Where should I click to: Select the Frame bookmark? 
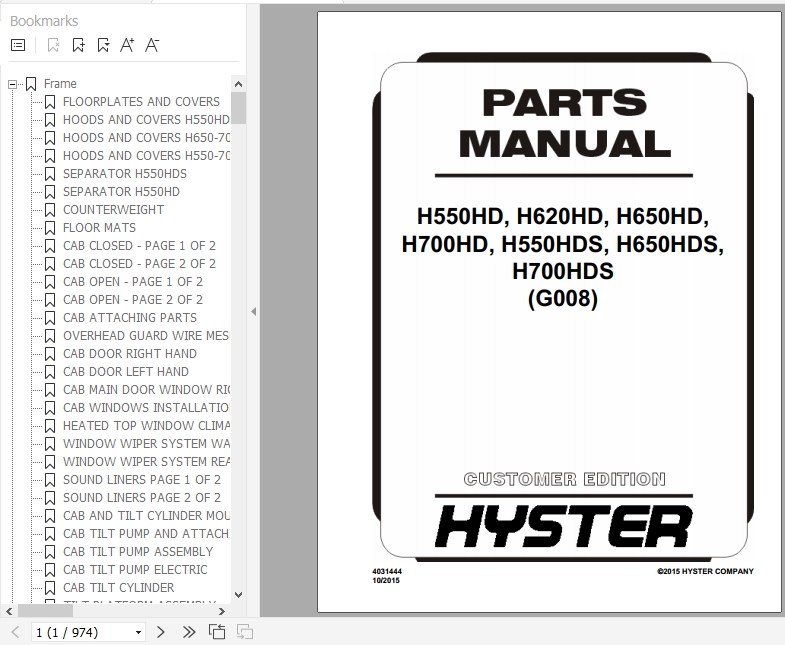pos(60,84)
